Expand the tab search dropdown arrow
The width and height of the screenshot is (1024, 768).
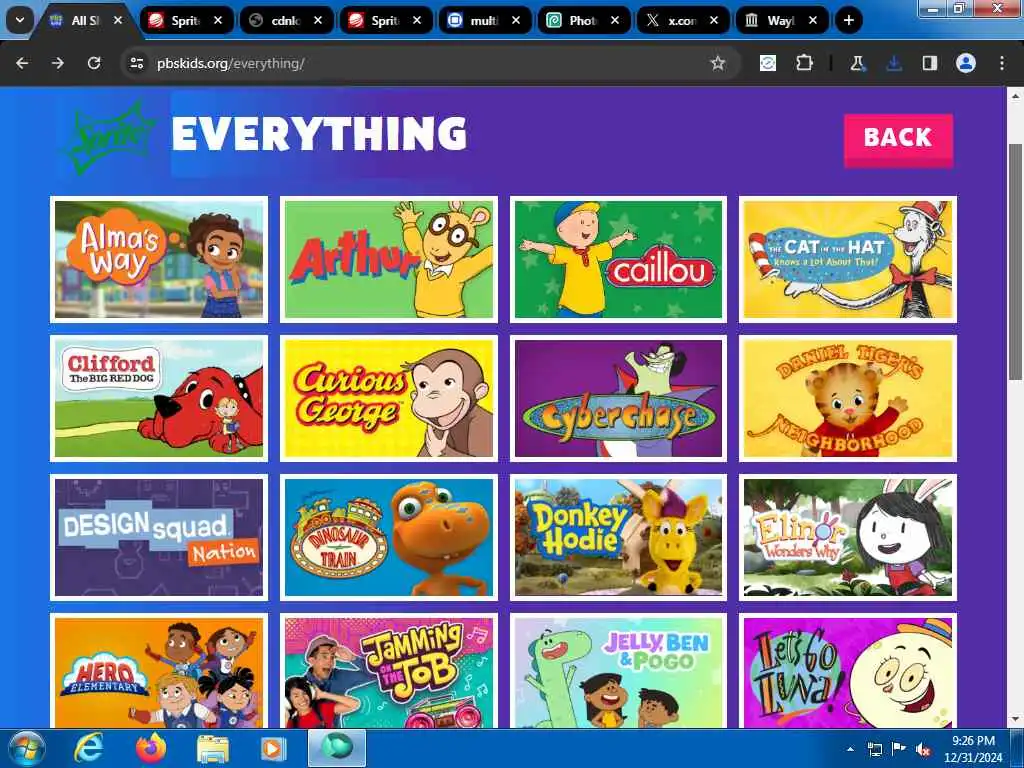[20, 20]
